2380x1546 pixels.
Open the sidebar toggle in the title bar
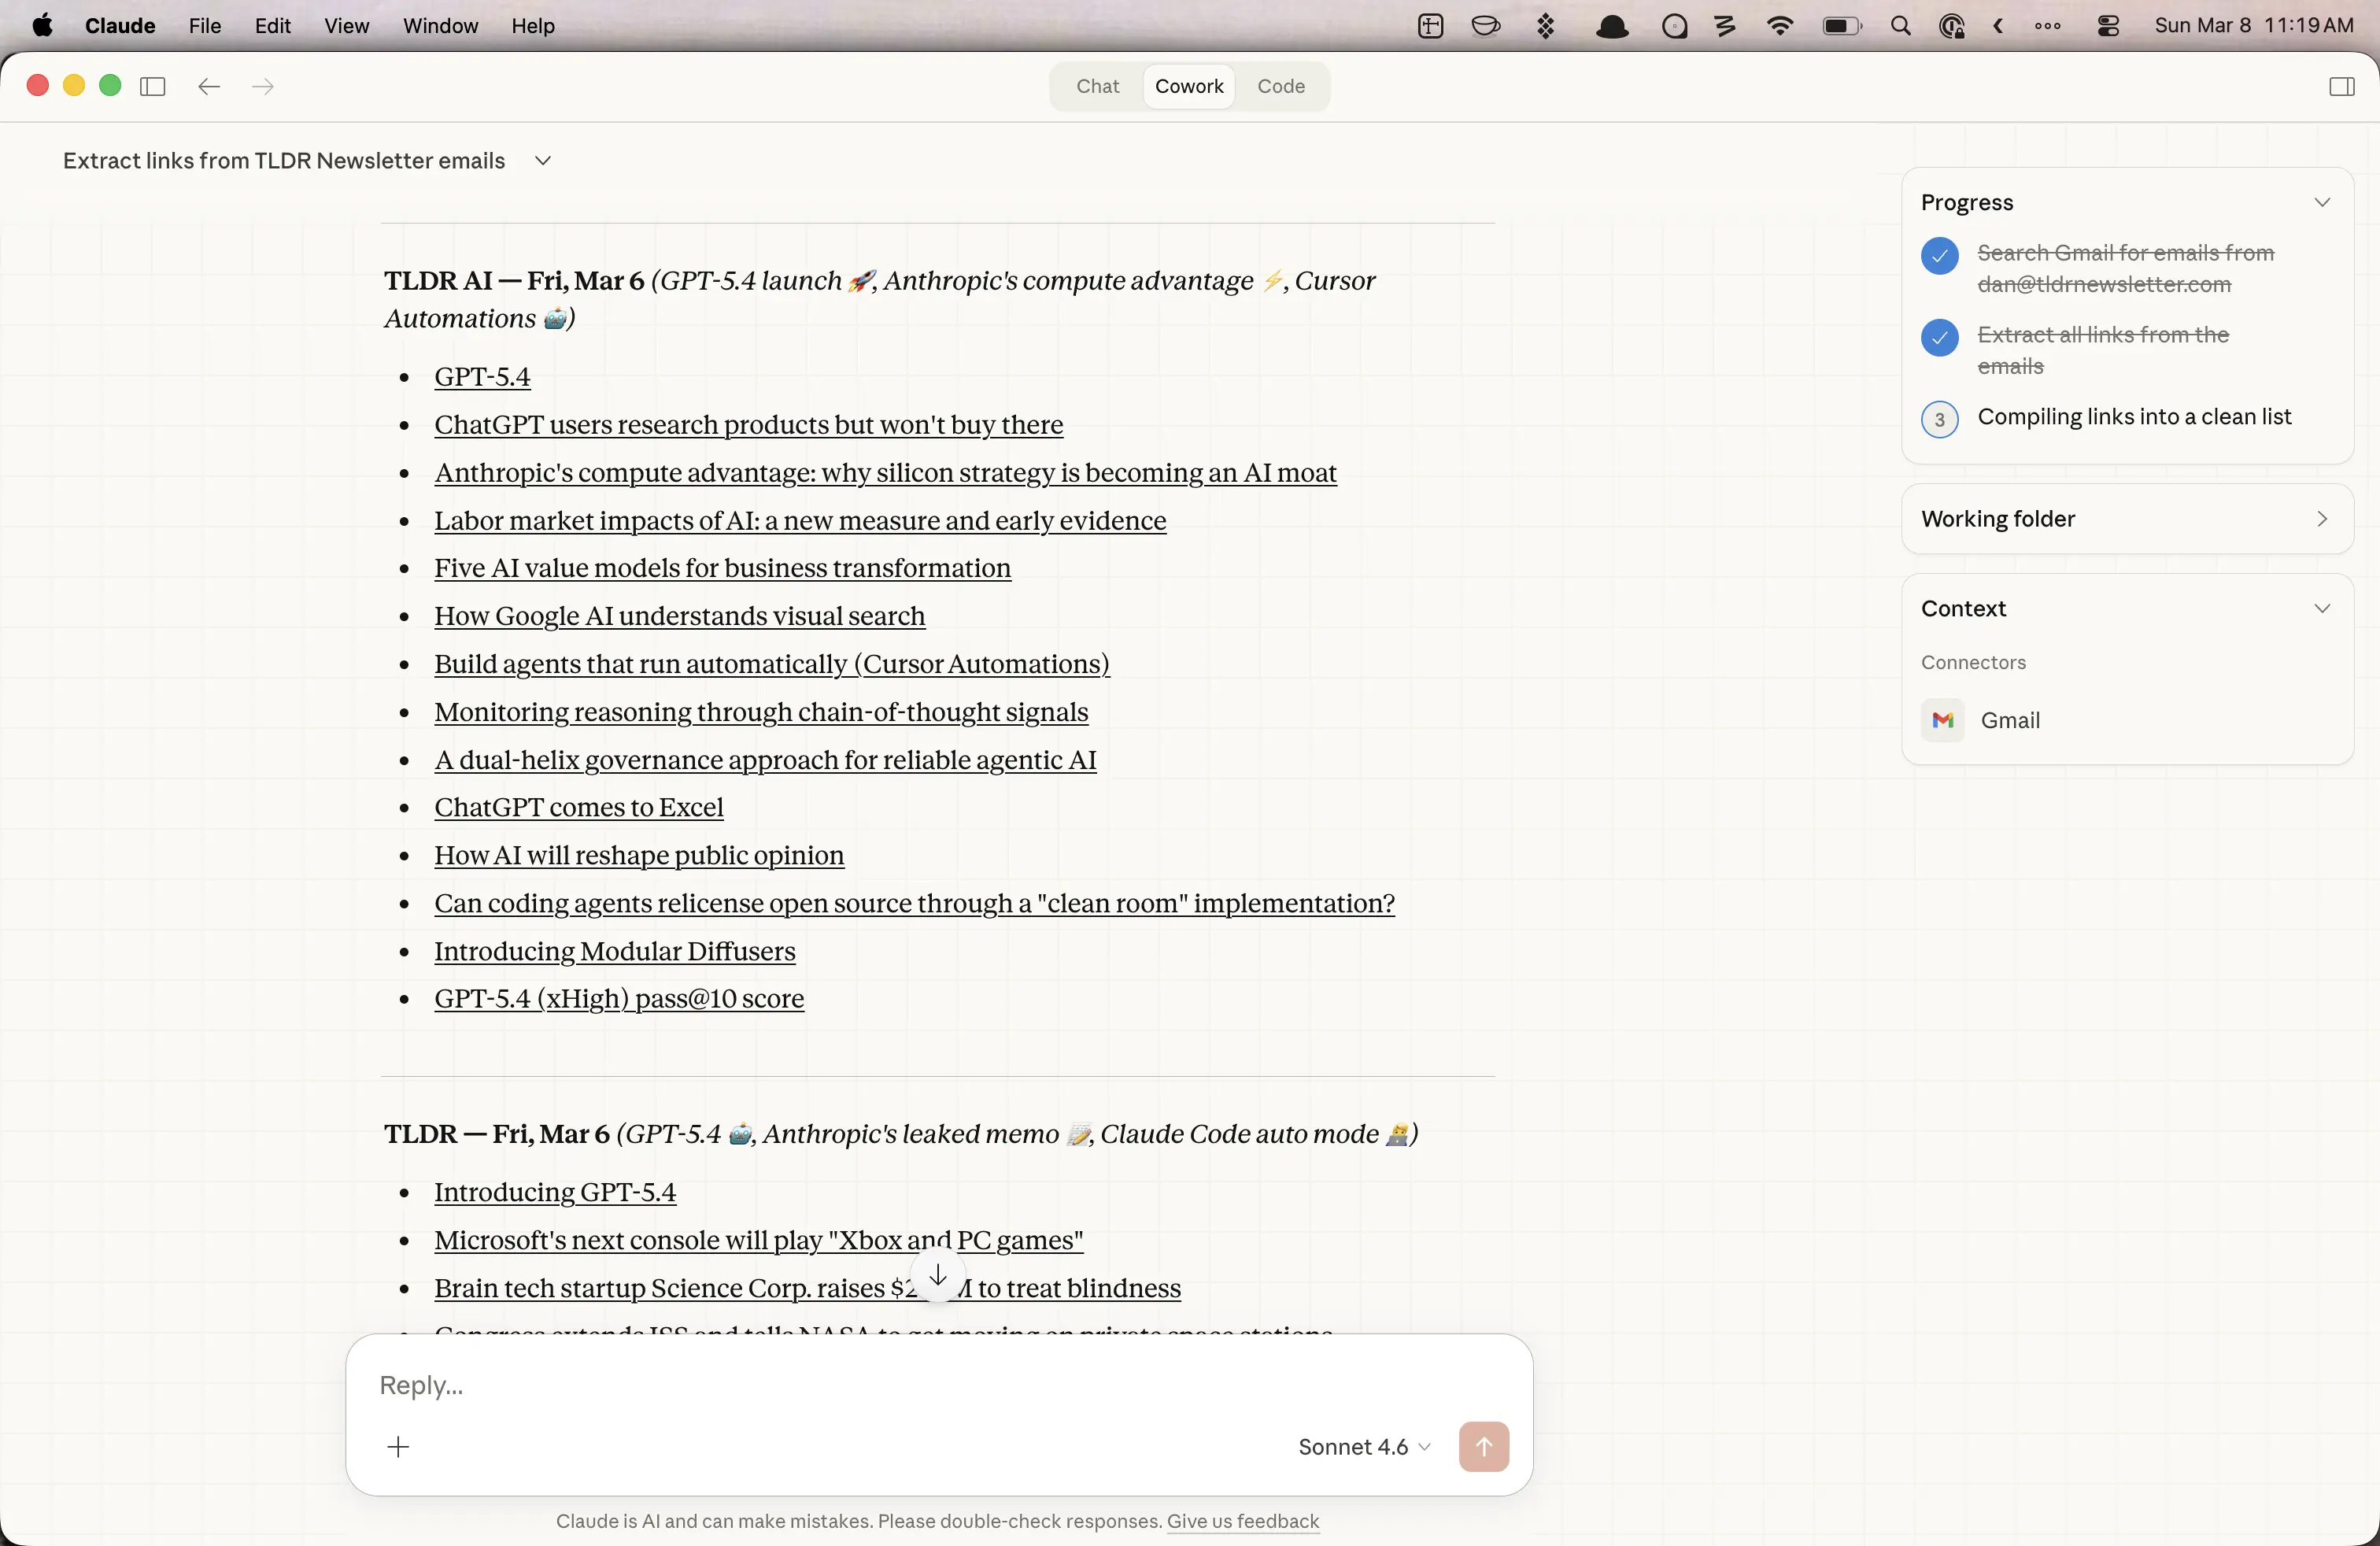click(152, 86)
